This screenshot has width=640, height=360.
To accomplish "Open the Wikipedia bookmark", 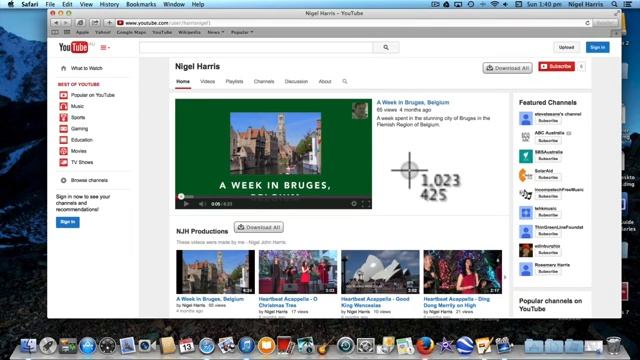I will click(189, 32).
